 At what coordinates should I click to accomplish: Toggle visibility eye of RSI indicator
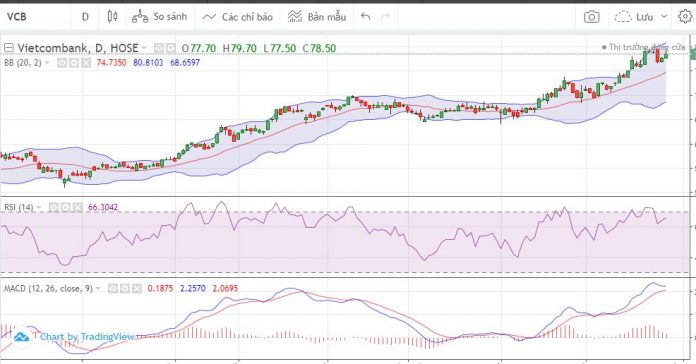pos(54,207)
